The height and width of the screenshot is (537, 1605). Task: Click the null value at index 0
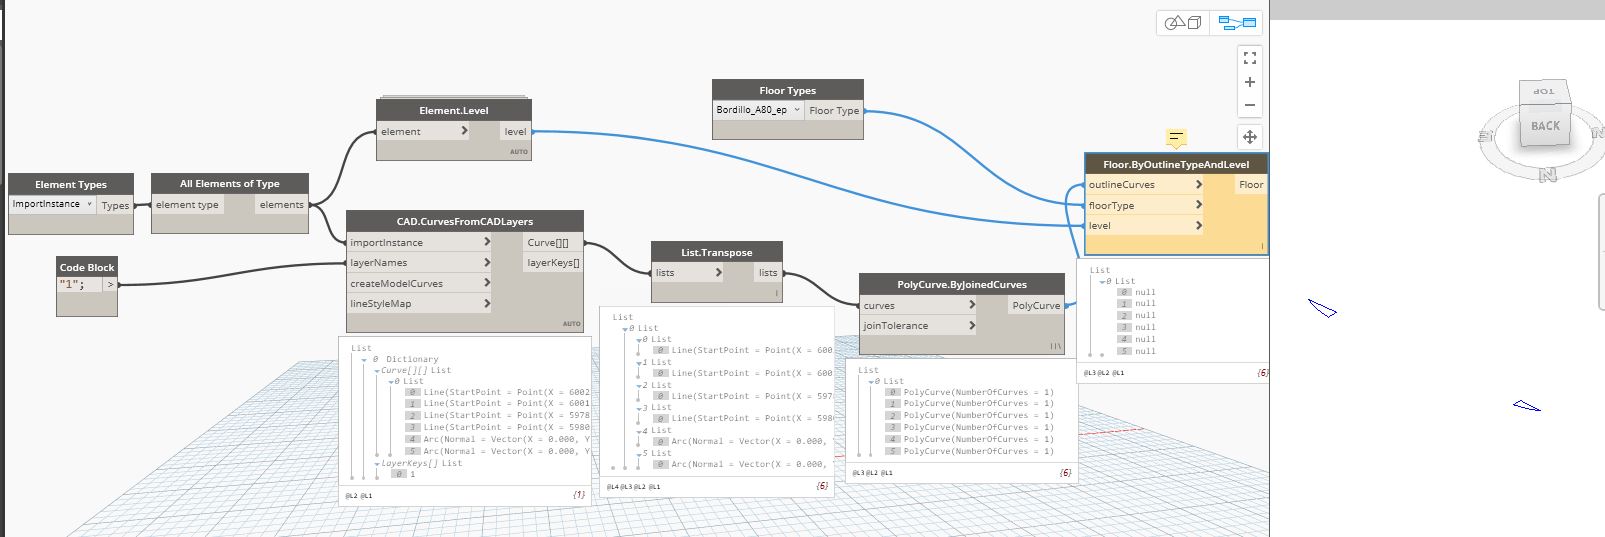pos(1145,292)
